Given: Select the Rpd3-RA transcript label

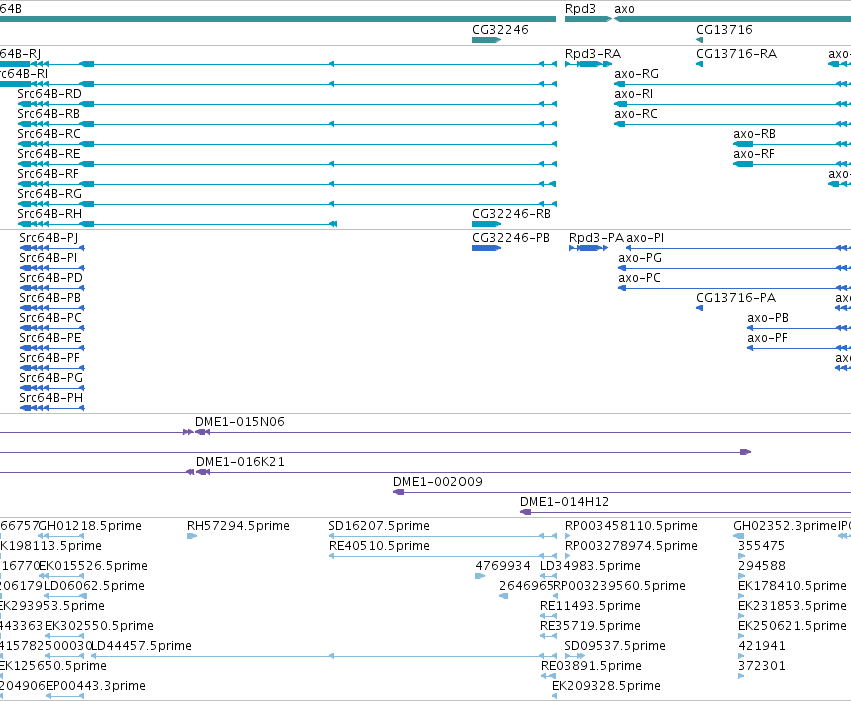Looking at the screenshot, I should tap(593, 54).
